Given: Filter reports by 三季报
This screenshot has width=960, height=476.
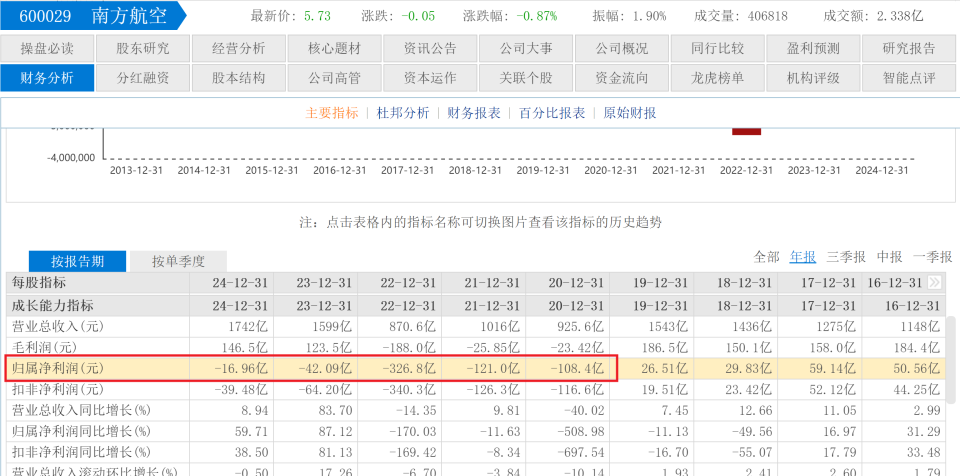Looking at the screenshot, I should (846, 257).
